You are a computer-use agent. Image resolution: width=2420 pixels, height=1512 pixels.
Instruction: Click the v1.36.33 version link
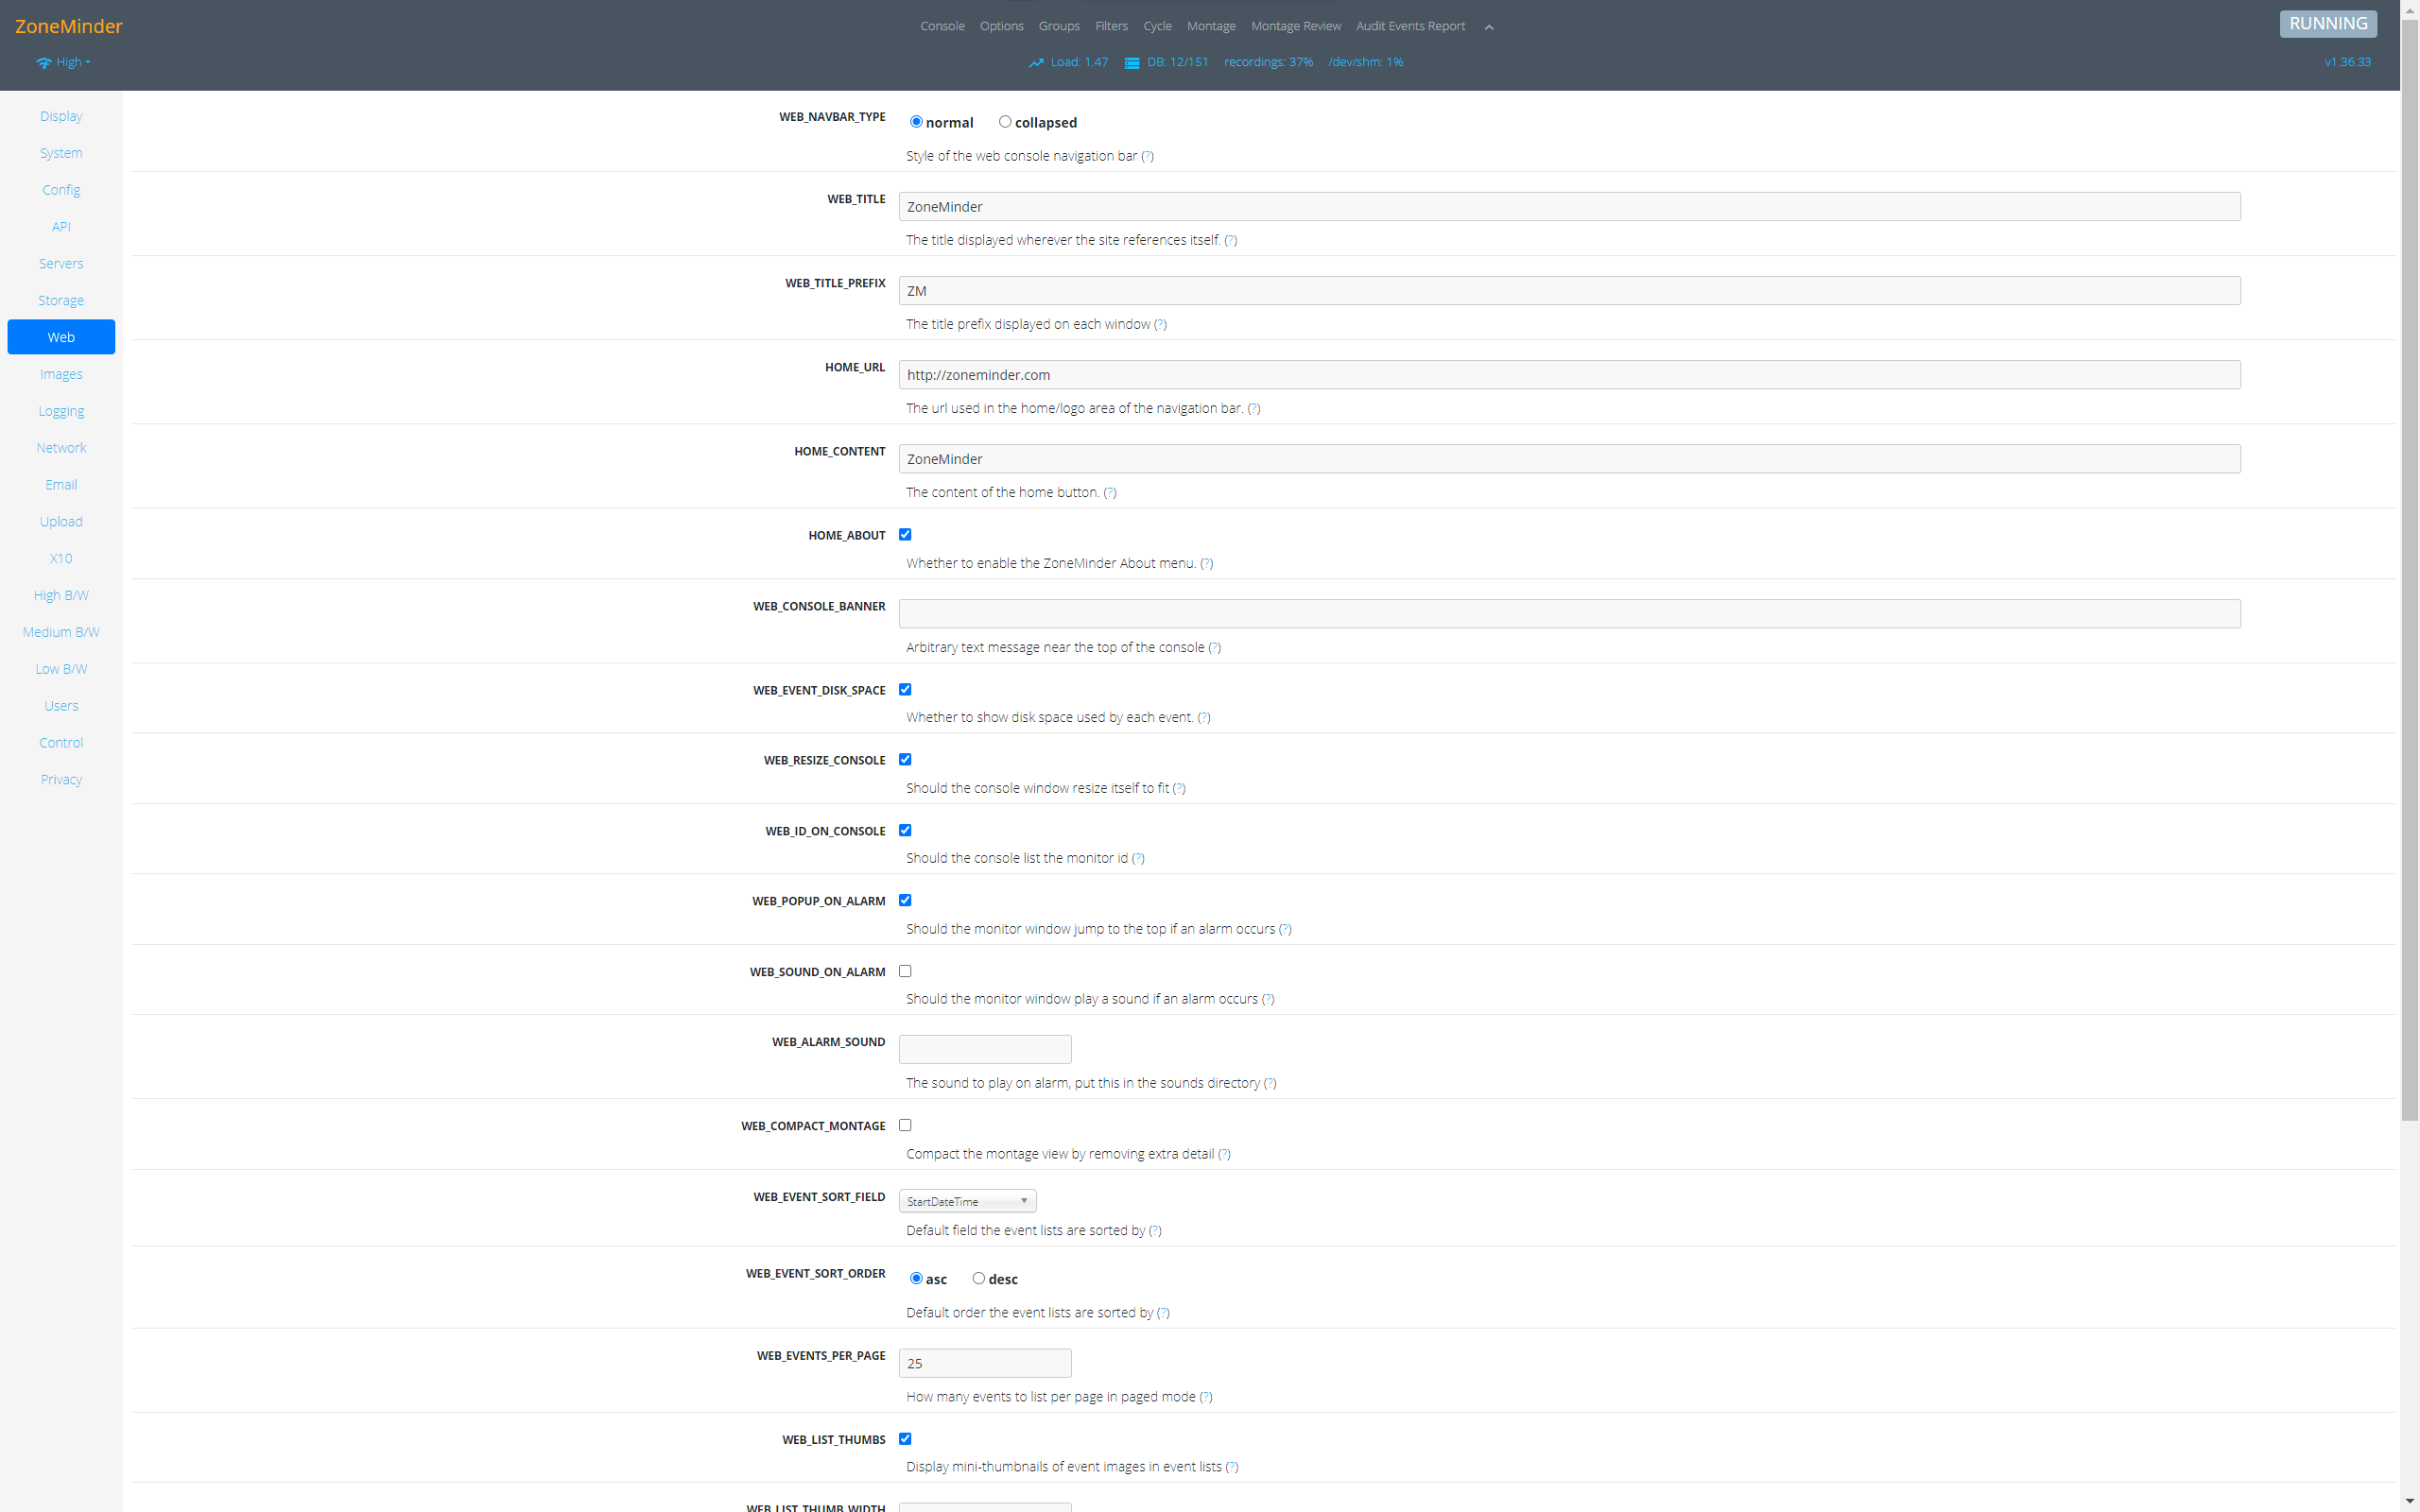click(x=2346, y=62)
